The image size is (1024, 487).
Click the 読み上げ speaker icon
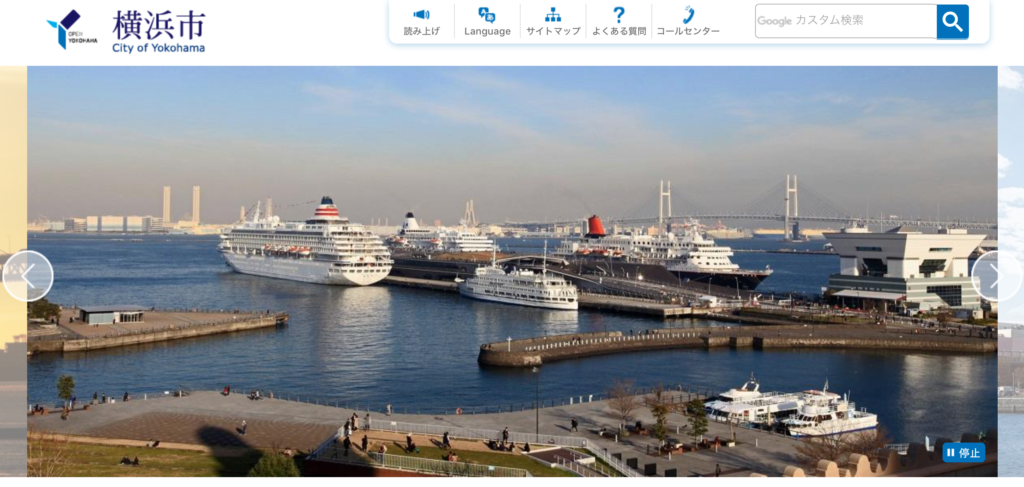pyautogui.click(x=421, y=14)
